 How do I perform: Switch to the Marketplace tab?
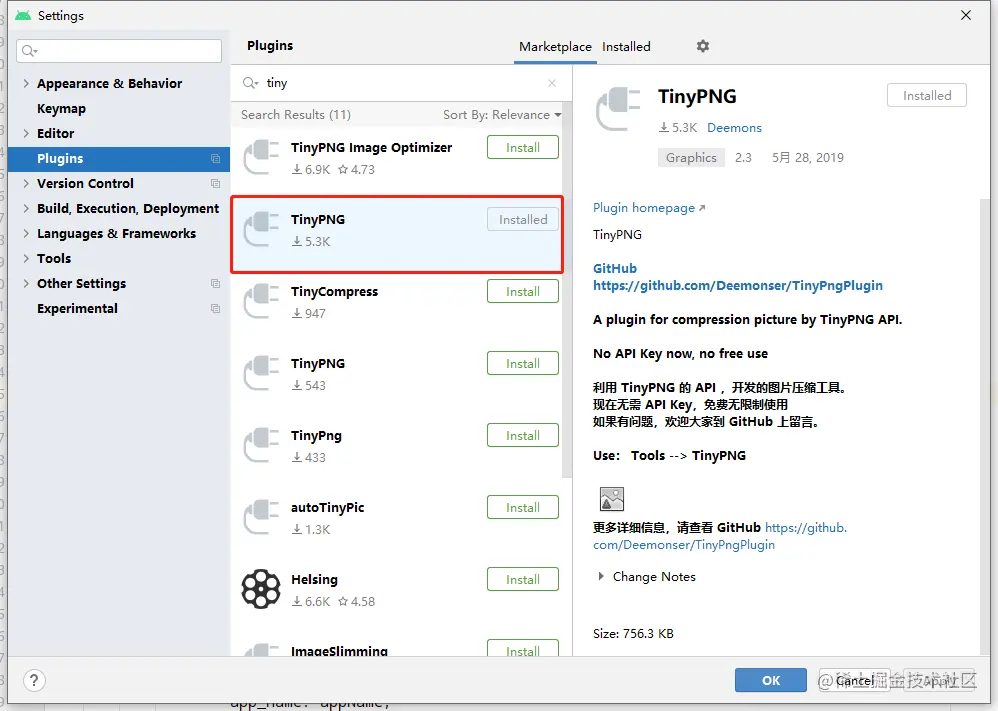pyautogui.click(x=555, y=46)
